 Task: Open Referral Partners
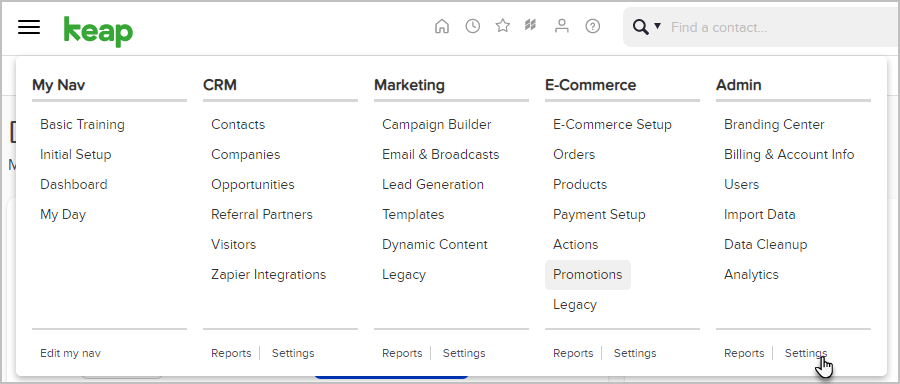pos(262,214)
